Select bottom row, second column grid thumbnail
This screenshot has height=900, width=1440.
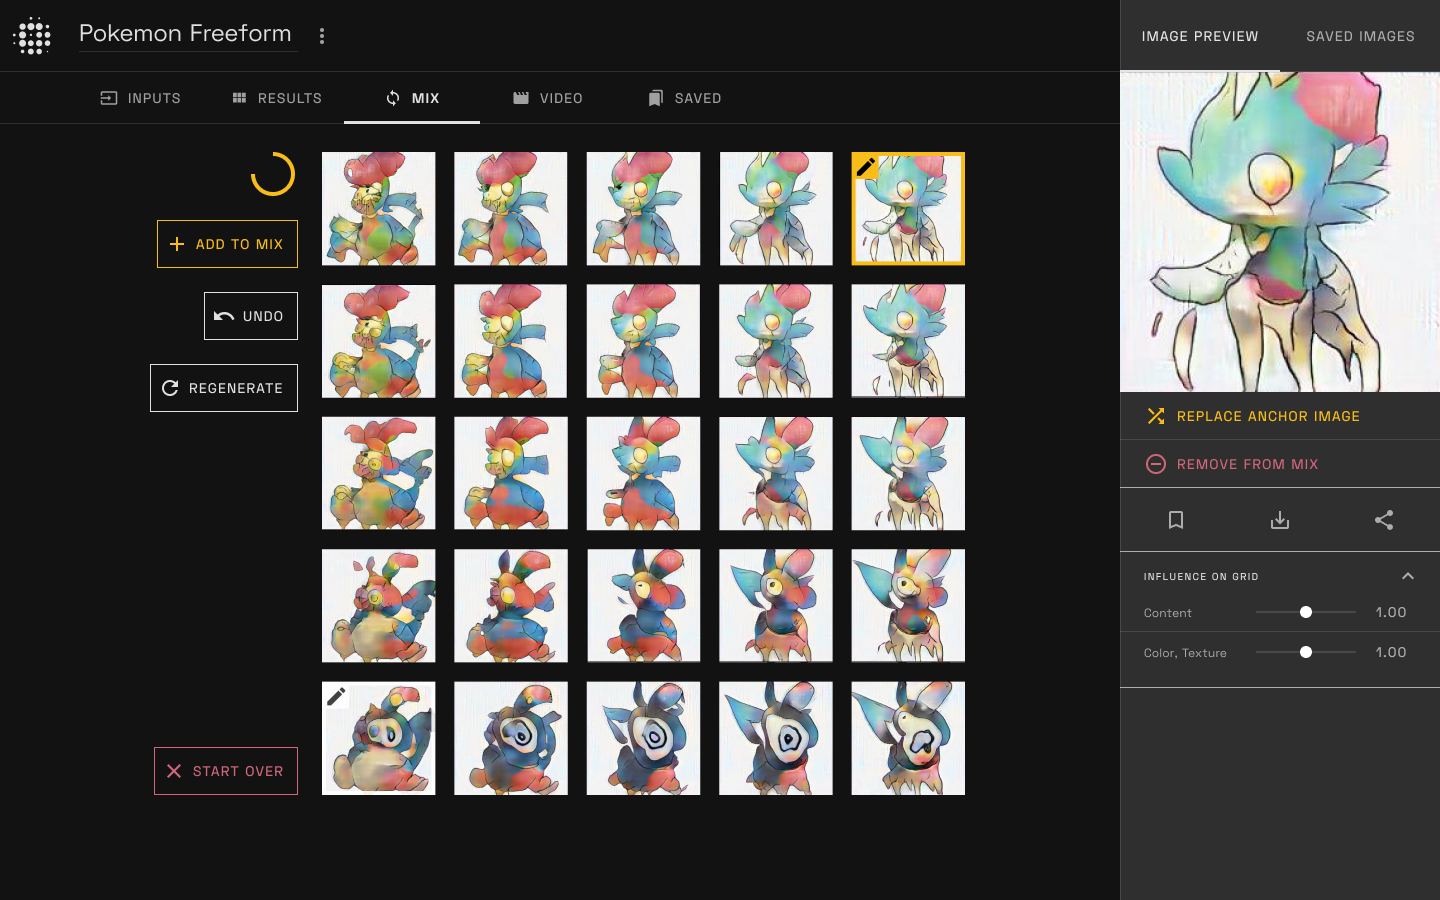[x=511, y=739]
